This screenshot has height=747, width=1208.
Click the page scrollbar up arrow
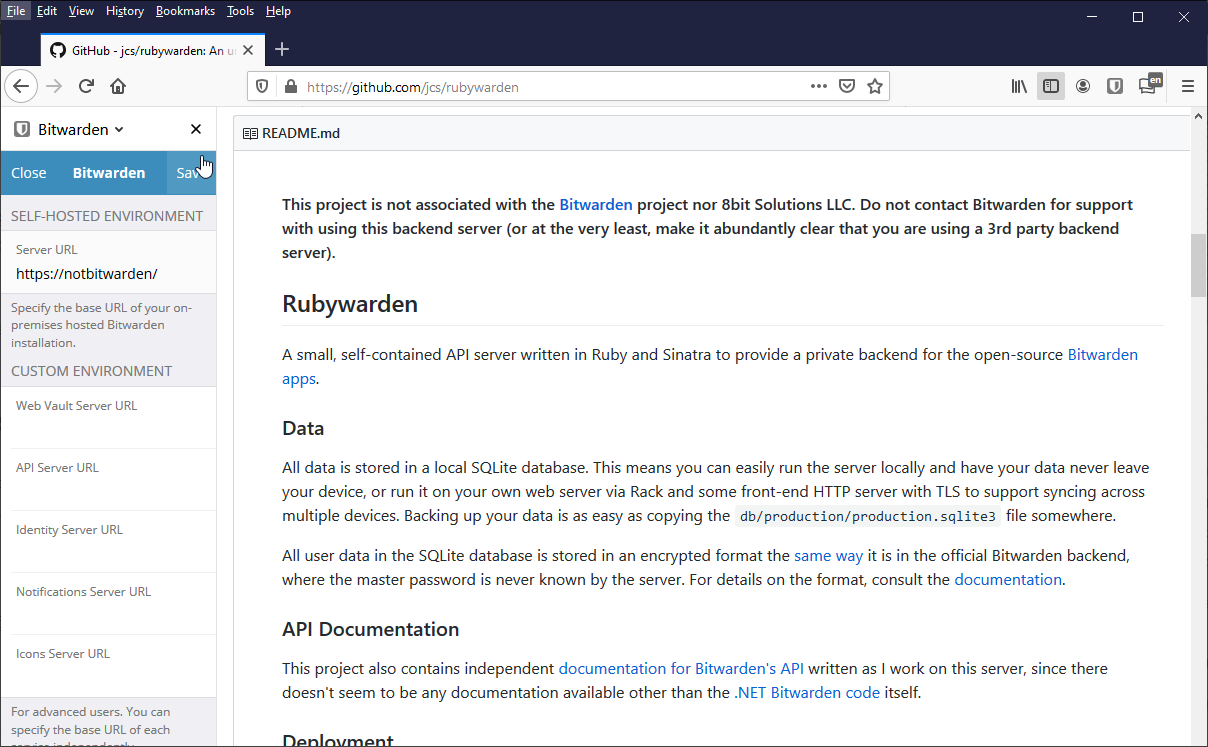pos(1198,116)
